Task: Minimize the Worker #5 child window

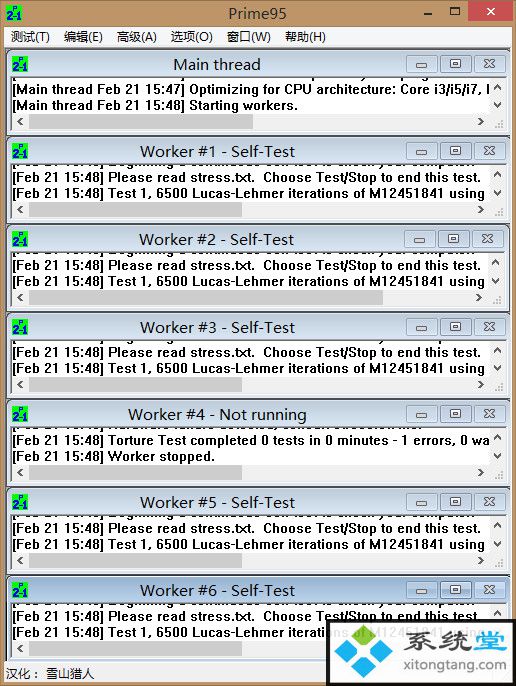Action: coord(422,502)
